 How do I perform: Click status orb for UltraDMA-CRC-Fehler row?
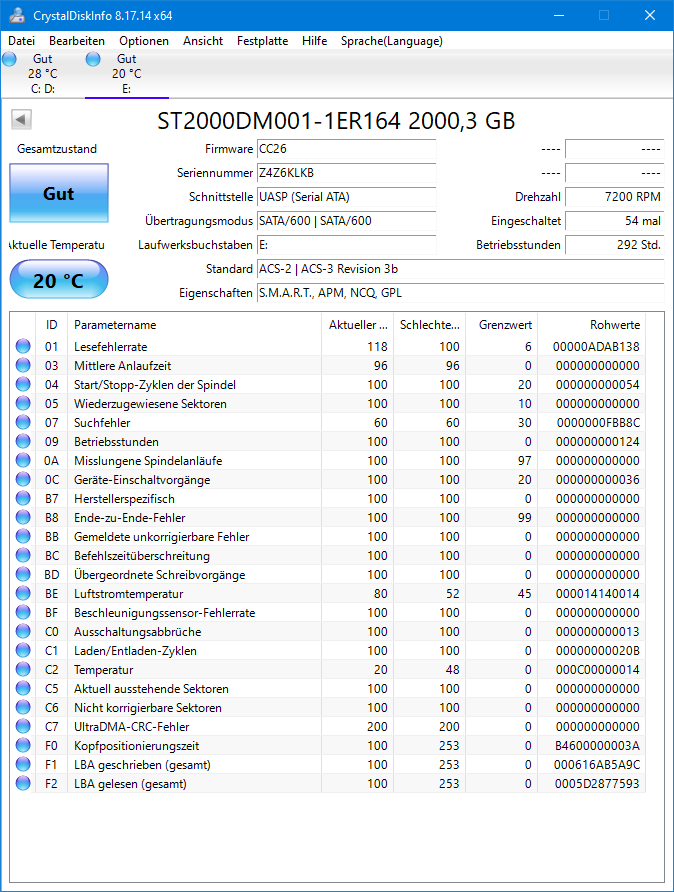click(x=23, y=726)
